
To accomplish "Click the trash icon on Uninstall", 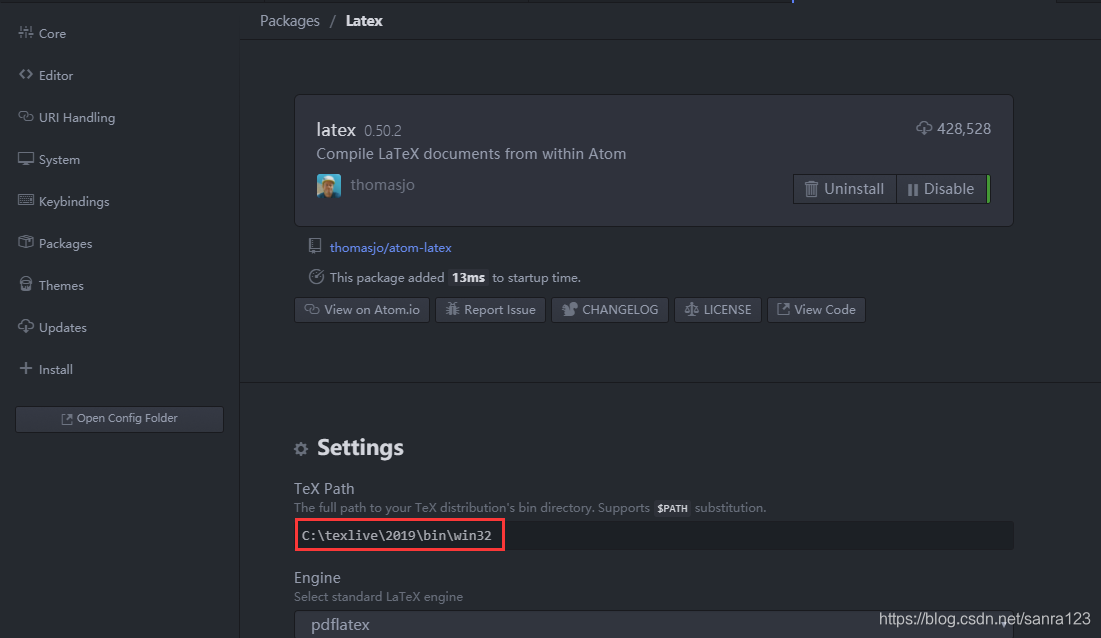I will click(x=811, y=189).
